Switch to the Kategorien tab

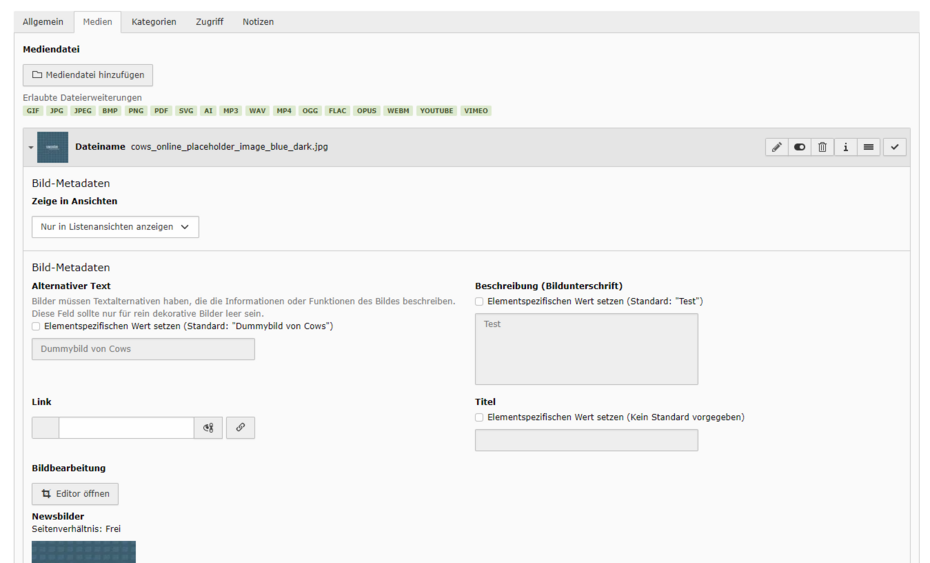(x=154, y=22)
